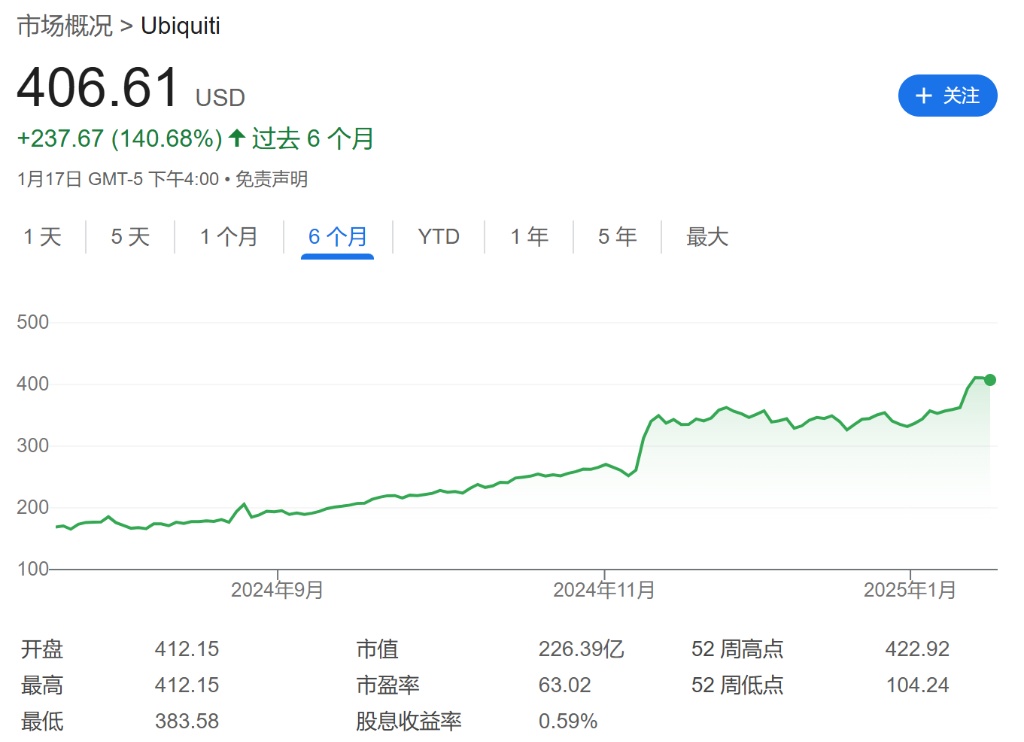1024x742 pixels.
Task: Show the 最大 full history range
Action: pos(707,237)
